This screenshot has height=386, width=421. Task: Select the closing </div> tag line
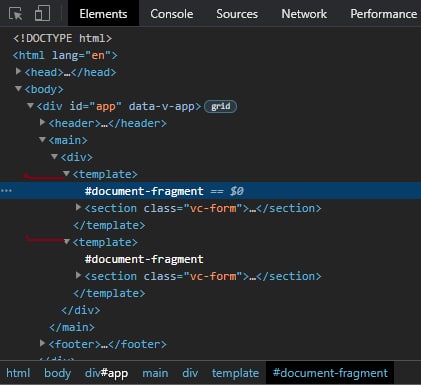pos(81,310)
